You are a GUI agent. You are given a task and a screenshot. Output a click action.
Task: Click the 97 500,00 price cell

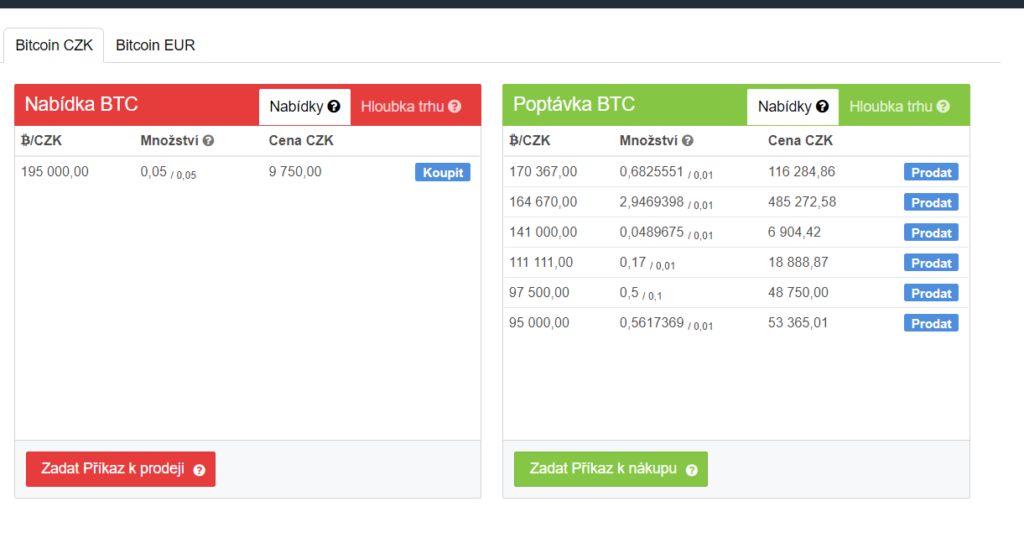(539, 293)
